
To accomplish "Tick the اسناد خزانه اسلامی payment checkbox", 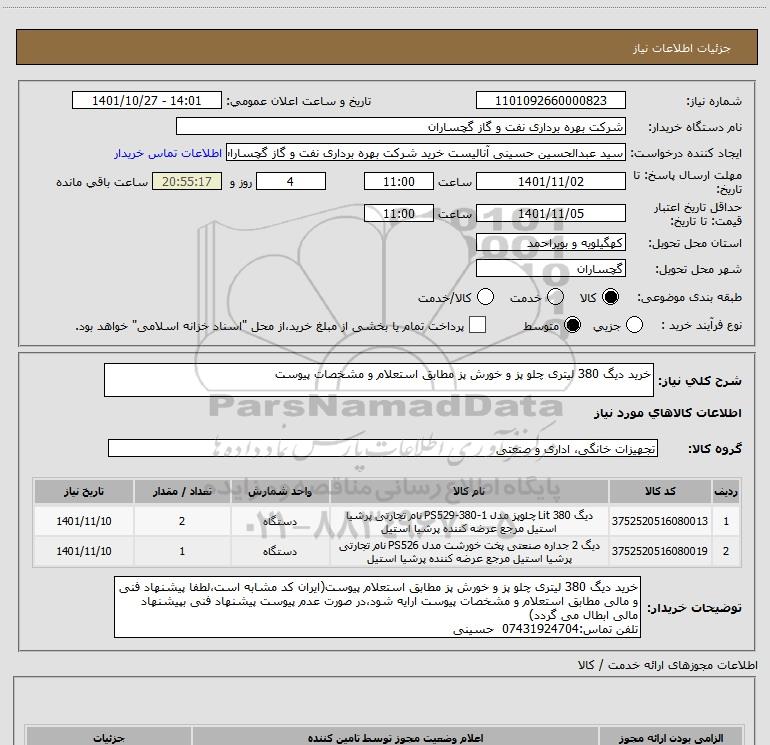I will (x=477, y=325).
